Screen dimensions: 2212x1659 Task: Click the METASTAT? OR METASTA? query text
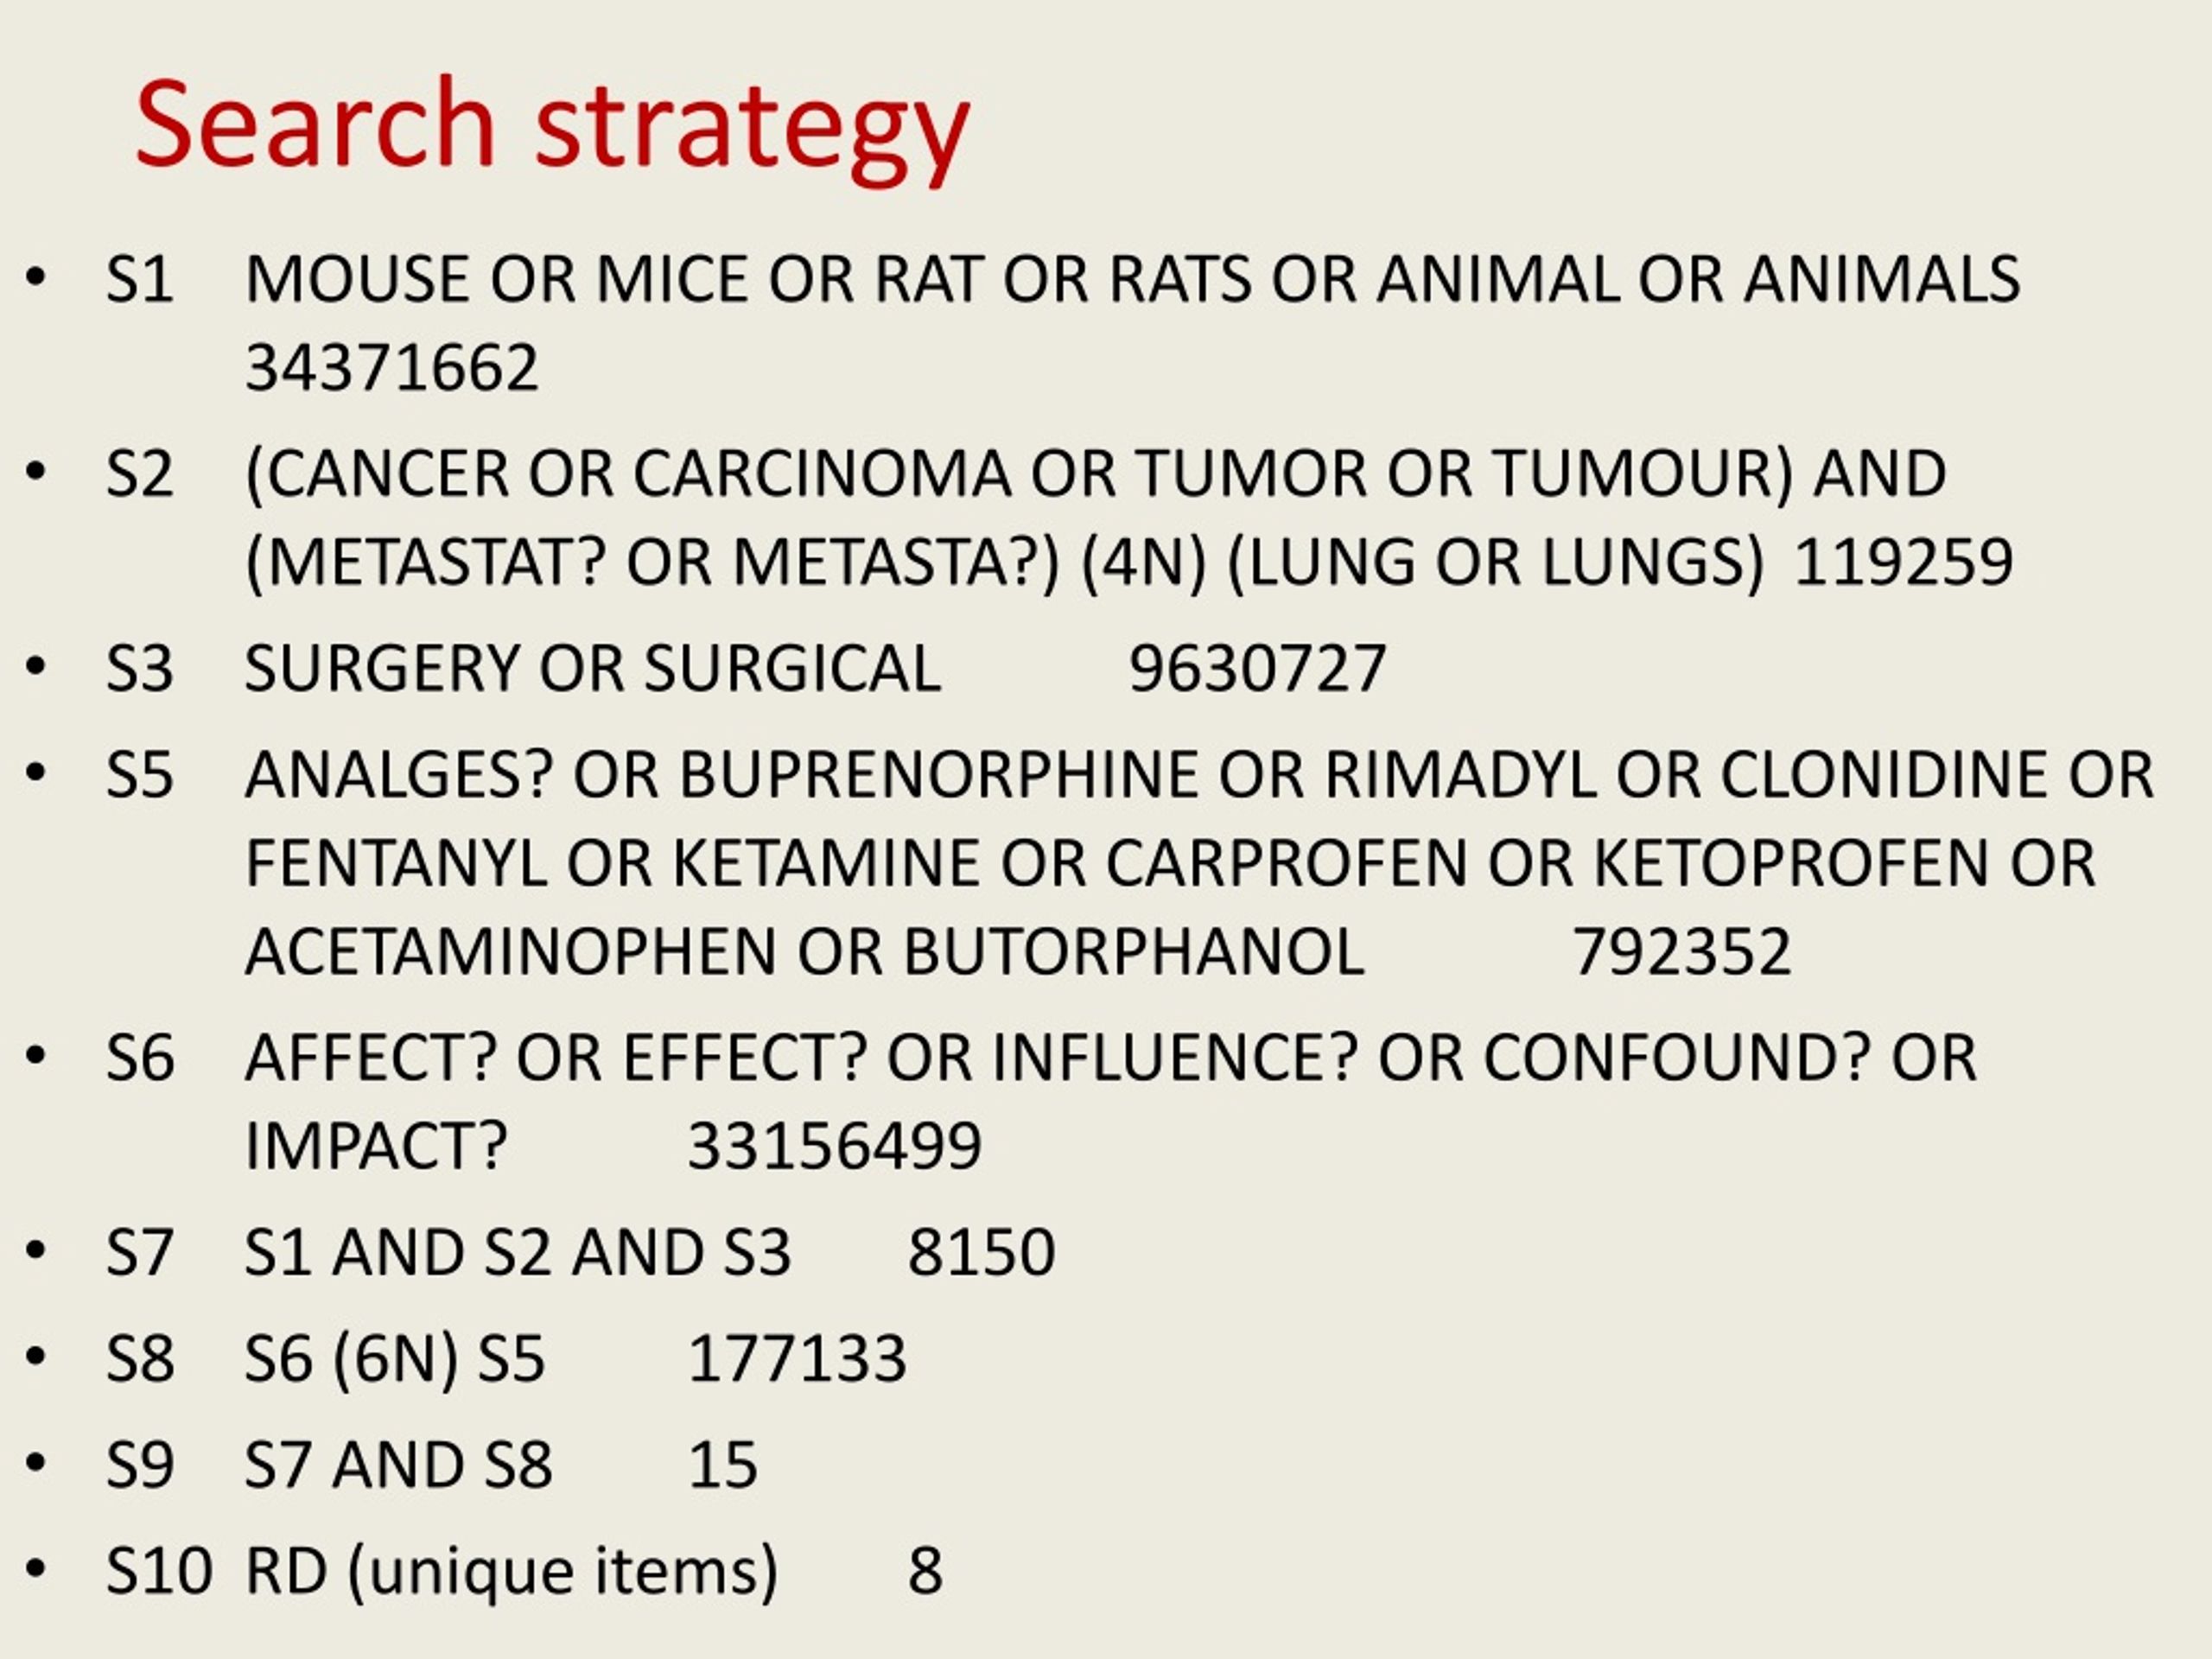(652, 564)
